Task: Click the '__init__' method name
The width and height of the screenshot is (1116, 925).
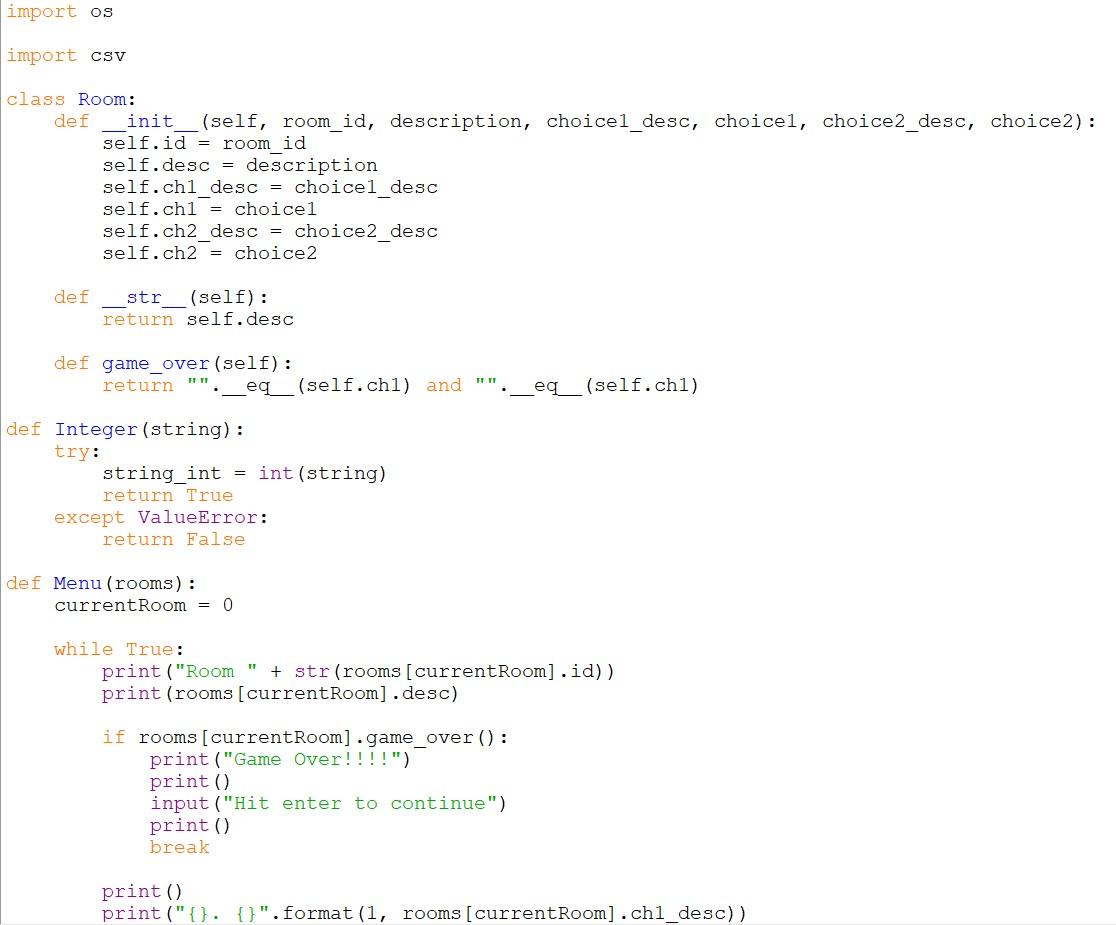Action: [x=150, y=122]
